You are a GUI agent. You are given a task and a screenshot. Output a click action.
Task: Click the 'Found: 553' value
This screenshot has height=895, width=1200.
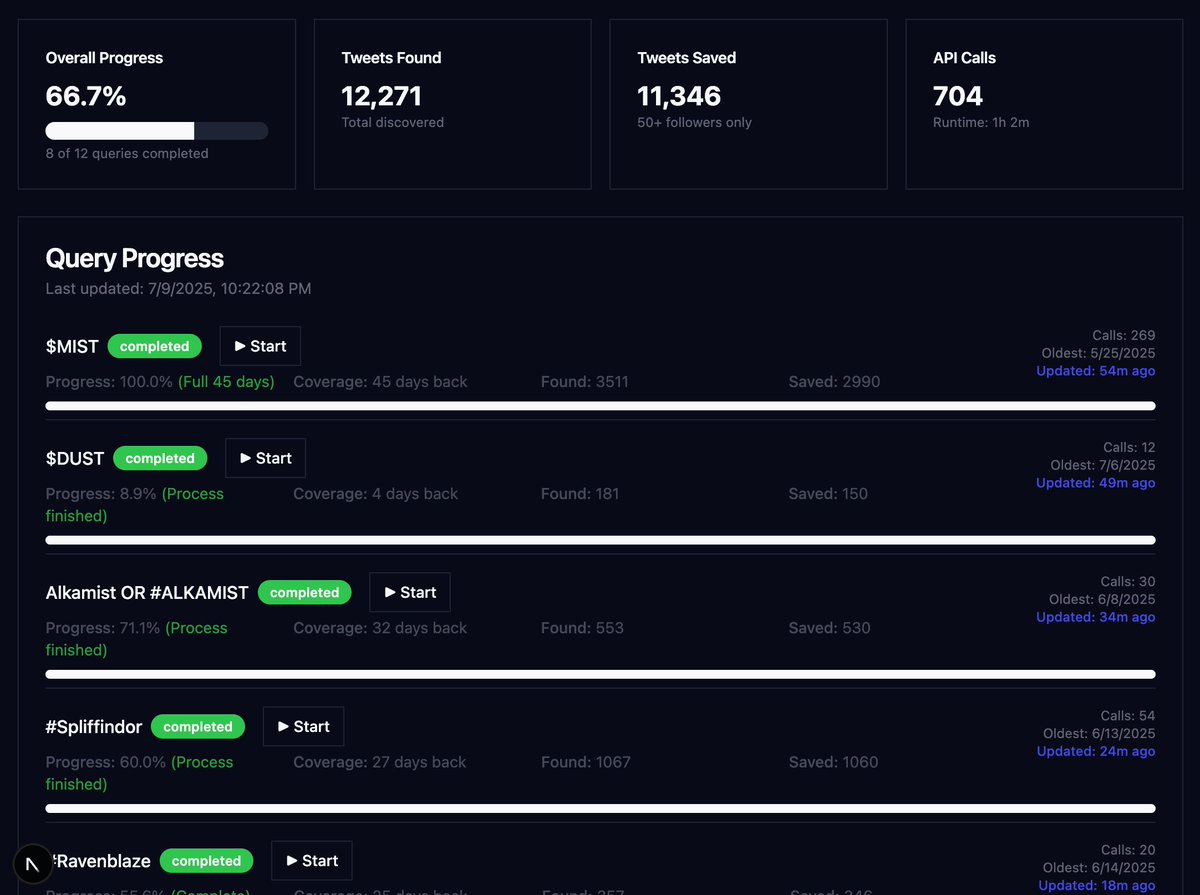pos(582,628)
